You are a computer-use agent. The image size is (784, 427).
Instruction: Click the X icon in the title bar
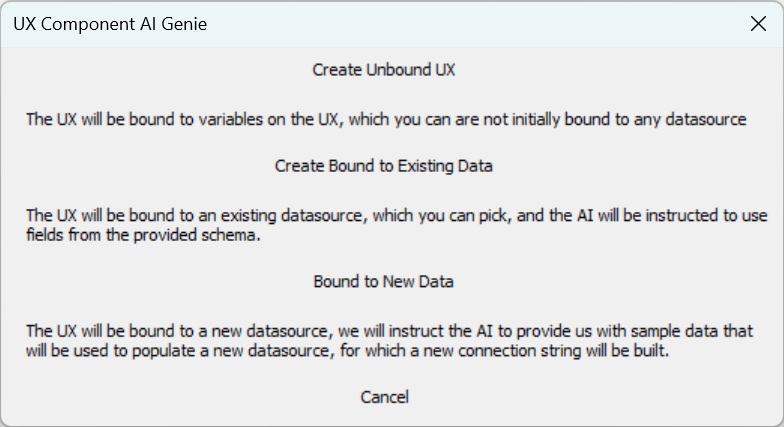coord(758,24)
